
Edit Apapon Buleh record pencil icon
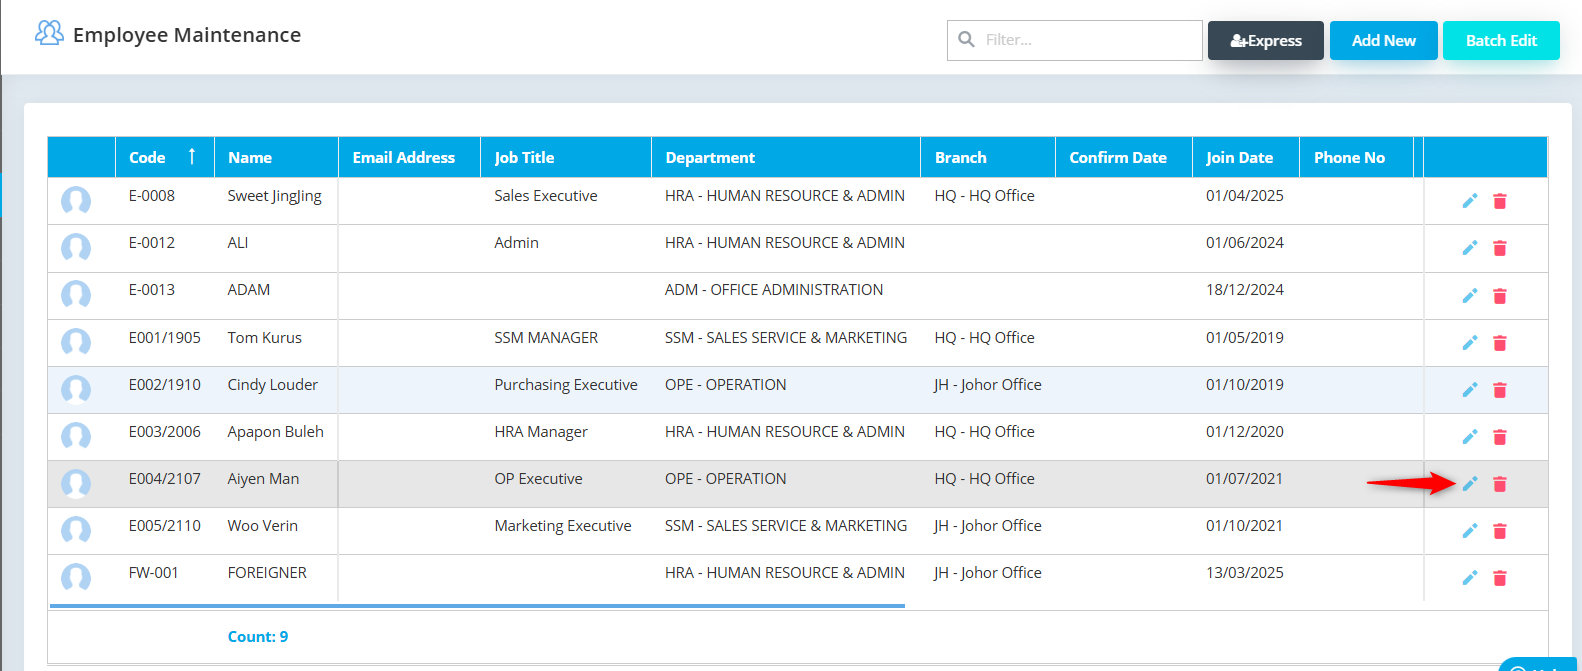coord(1469,437)
